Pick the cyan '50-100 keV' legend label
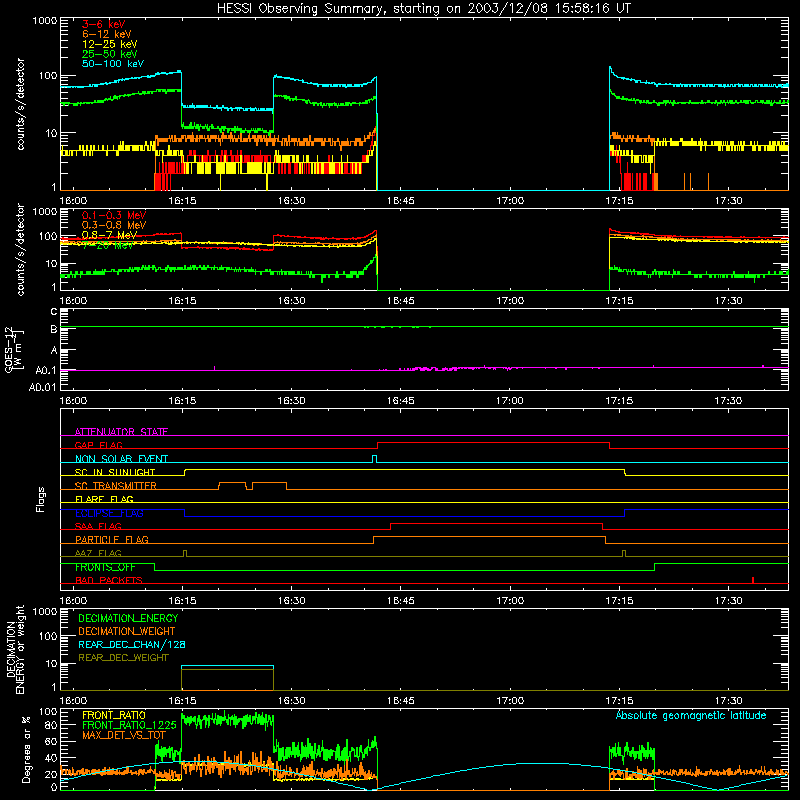The image size is (800, 800). (112, 64)
